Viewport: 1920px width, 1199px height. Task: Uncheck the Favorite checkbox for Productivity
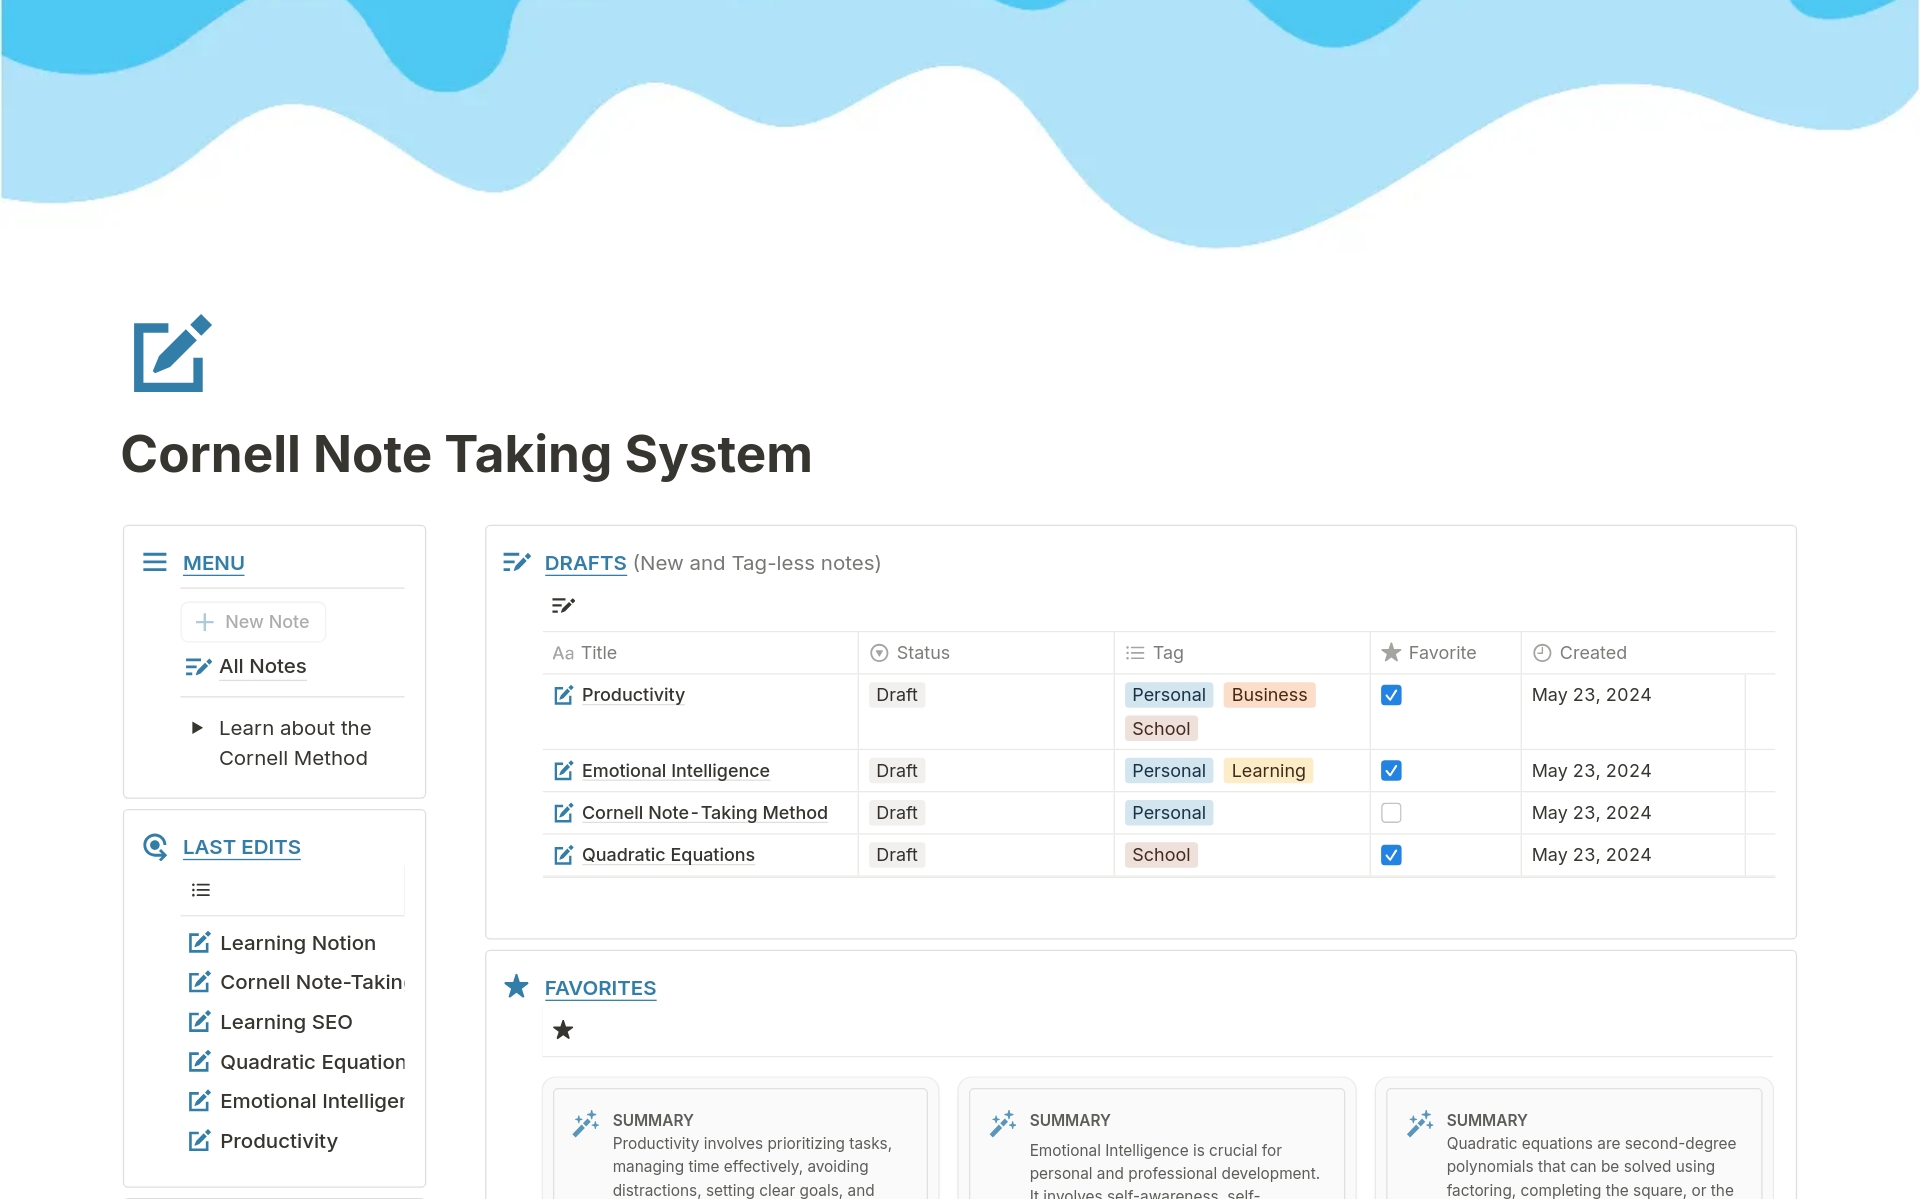1391,695
